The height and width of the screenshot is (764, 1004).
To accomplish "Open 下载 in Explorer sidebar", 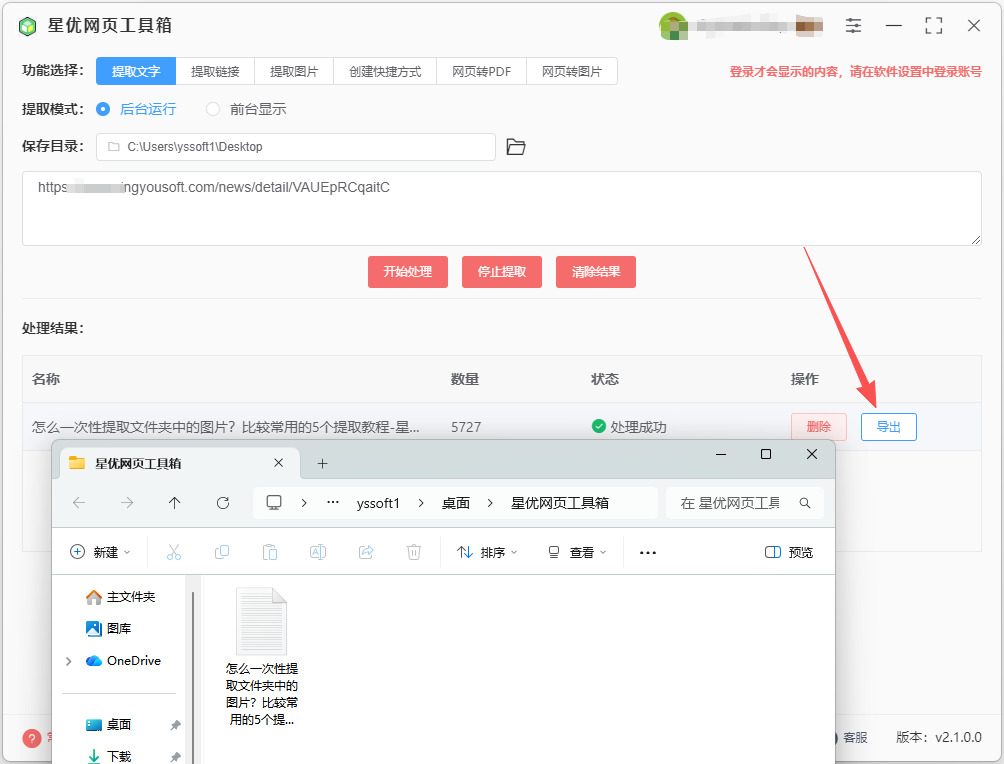I will coord(108,756).
